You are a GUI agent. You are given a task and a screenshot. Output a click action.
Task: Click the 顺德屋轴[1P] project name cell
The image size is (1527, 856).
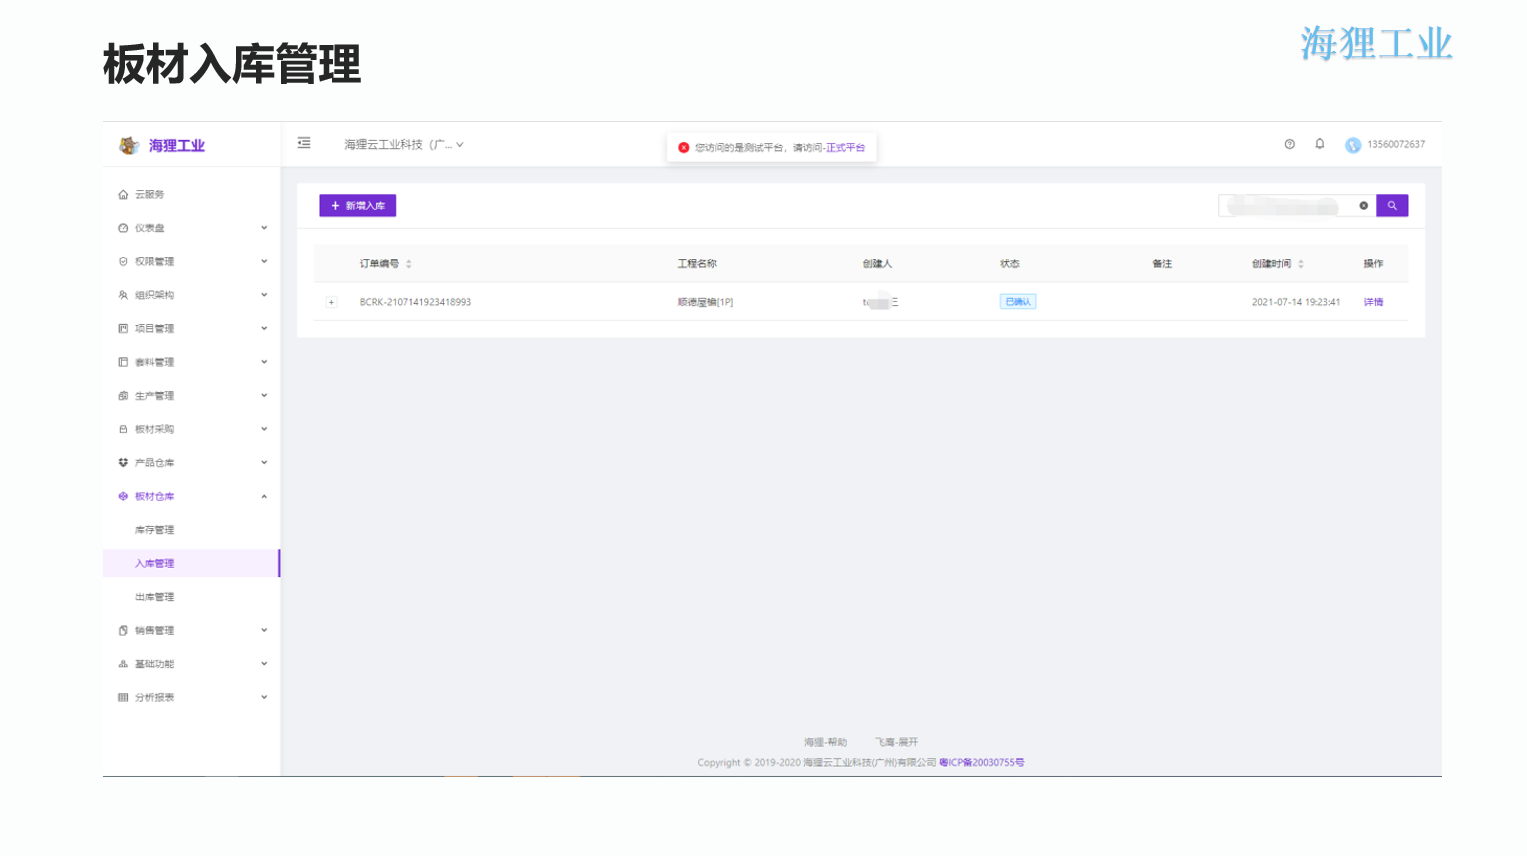705,302
